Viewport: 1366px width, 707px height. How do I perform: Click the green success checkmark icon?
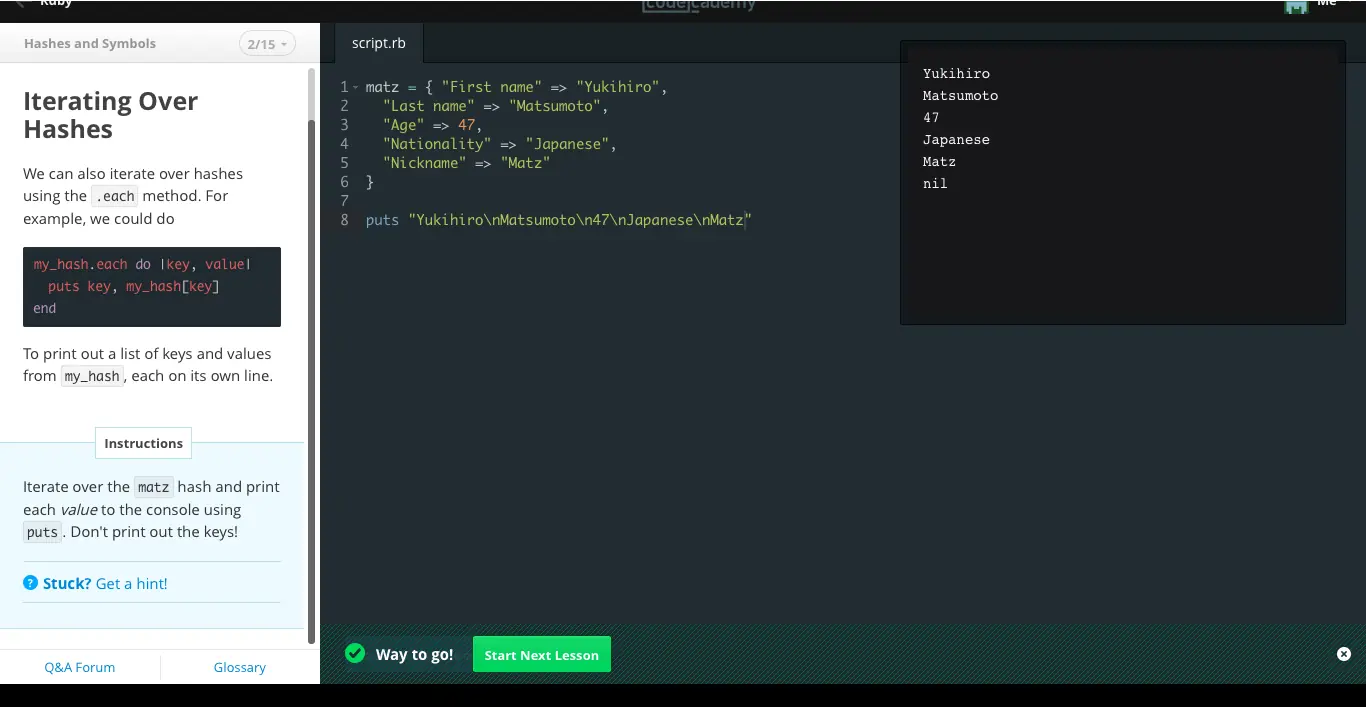(x=355, y=653)
